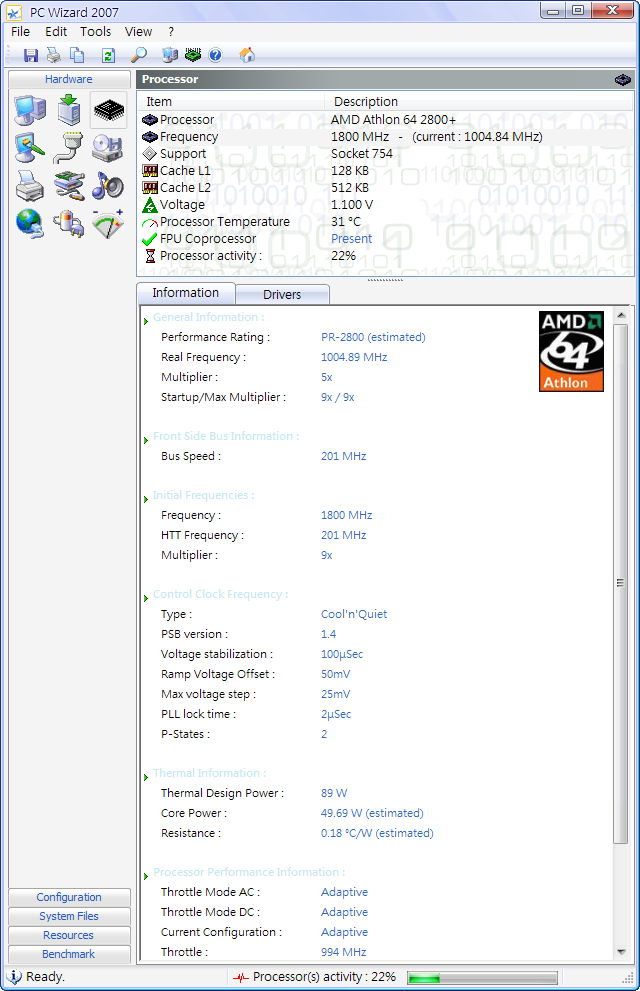The width and height of the screenshot is (640, 991).
Task: Open the ? help menu
Action: pyautogui.click(x=171, y=32)
